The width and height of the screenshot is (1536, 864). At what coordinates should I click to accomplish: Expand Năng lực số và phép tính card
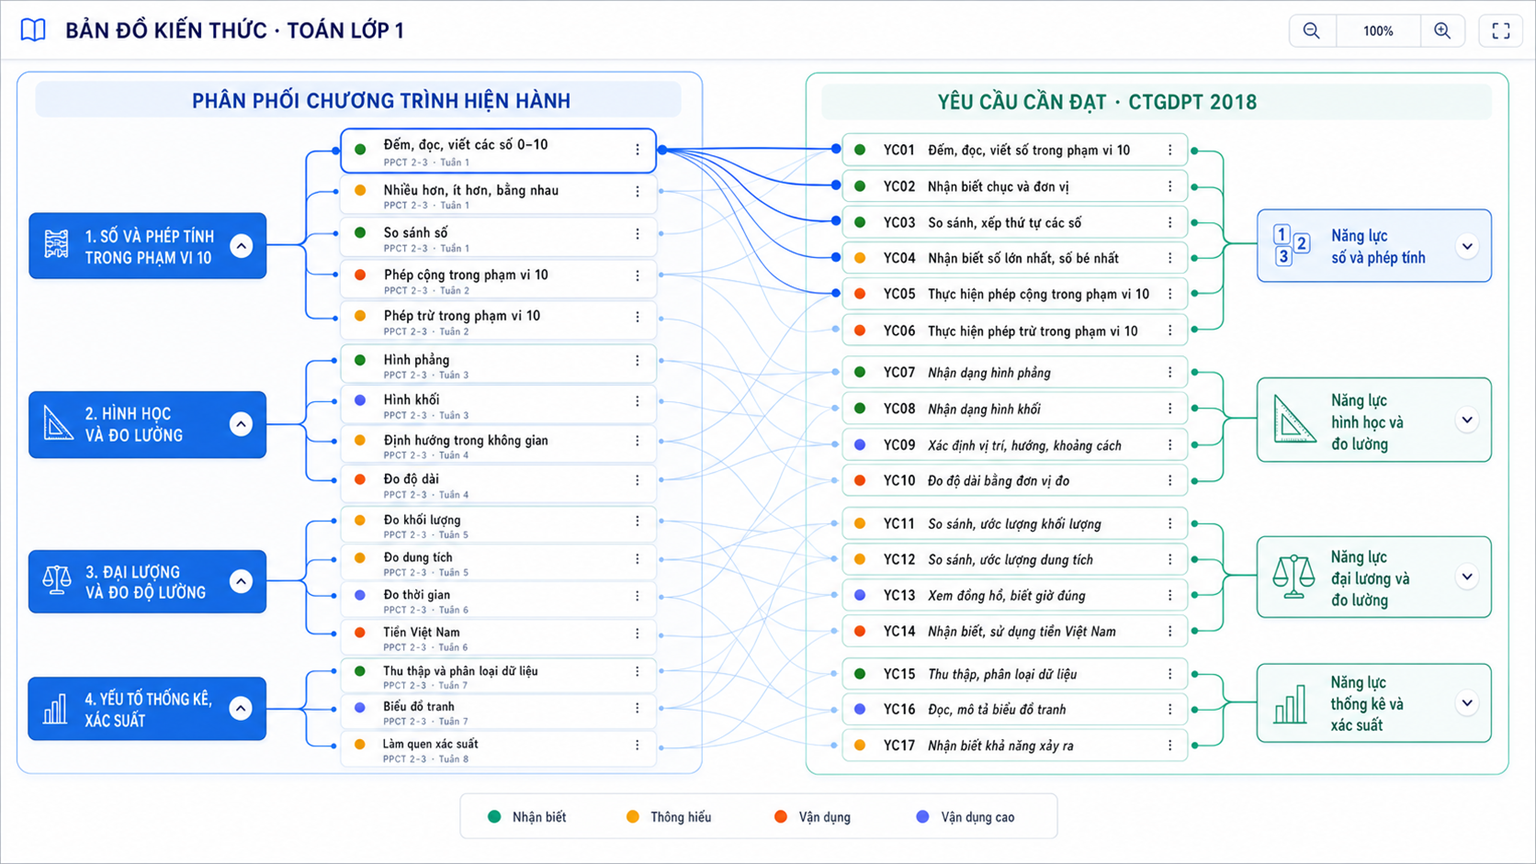coord(1467,246)
